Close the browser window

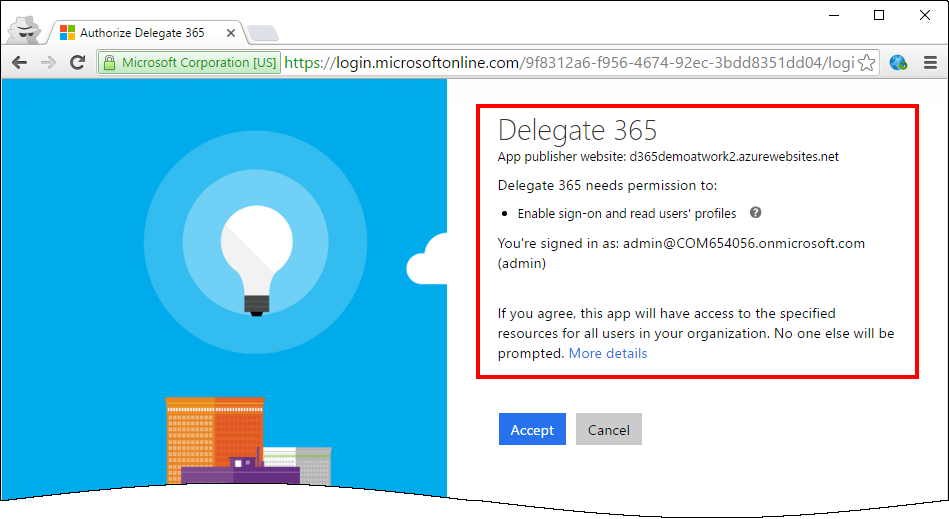pyautogui.click(x=925, y=15)
